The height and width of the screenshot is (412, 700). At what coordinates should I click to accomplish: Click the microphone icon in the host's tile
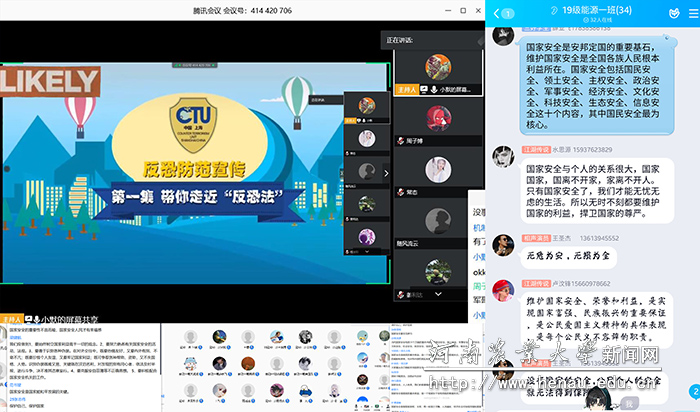click(x=433, y=90)
